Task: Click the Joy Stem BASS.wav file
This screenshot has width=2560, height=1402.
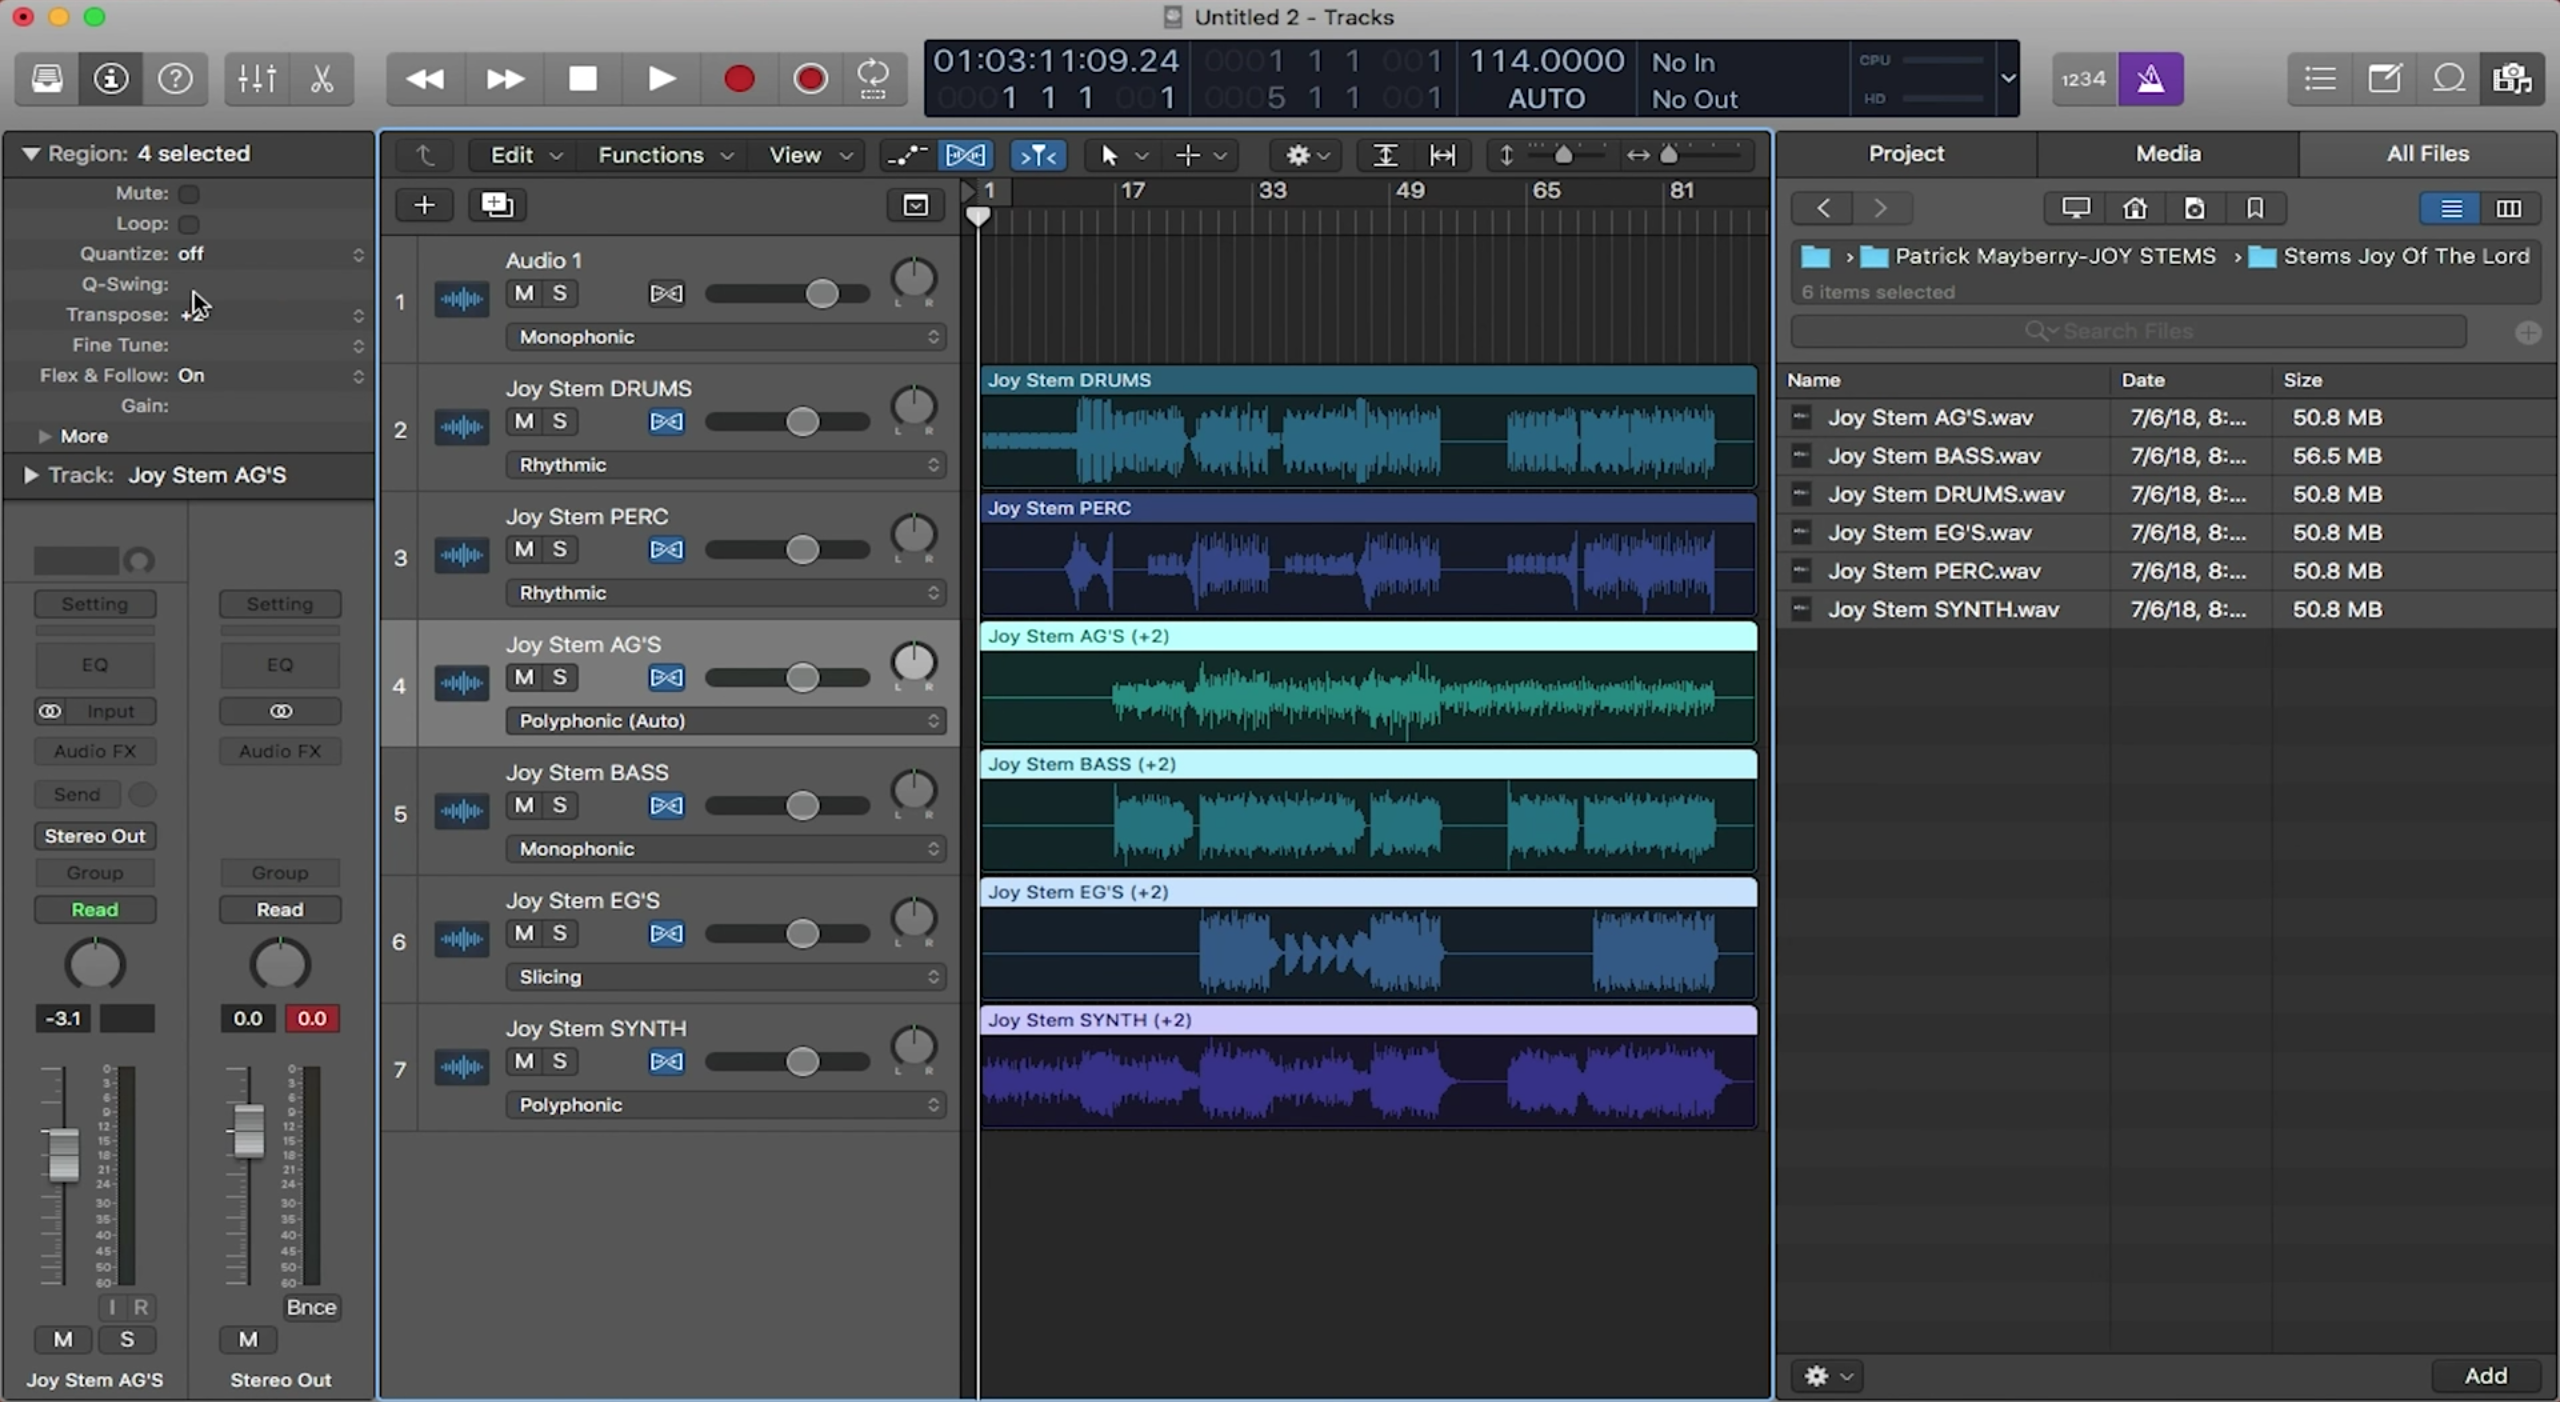Action: click(1933, 454)
